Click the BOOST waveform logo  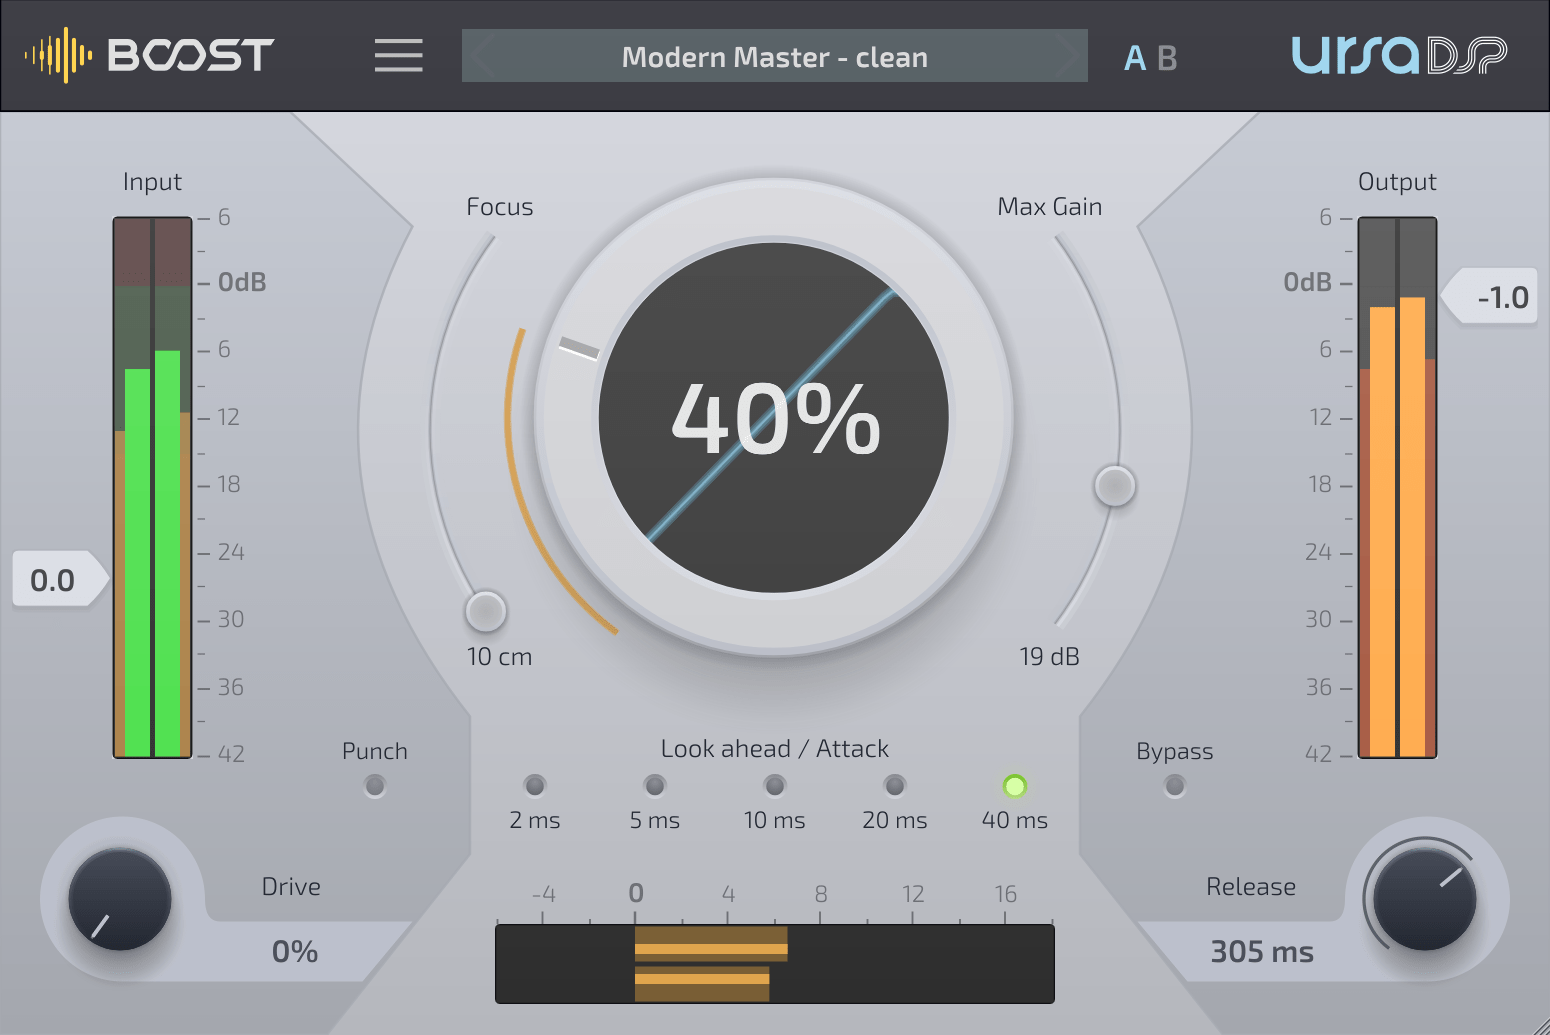click(149, 55)
